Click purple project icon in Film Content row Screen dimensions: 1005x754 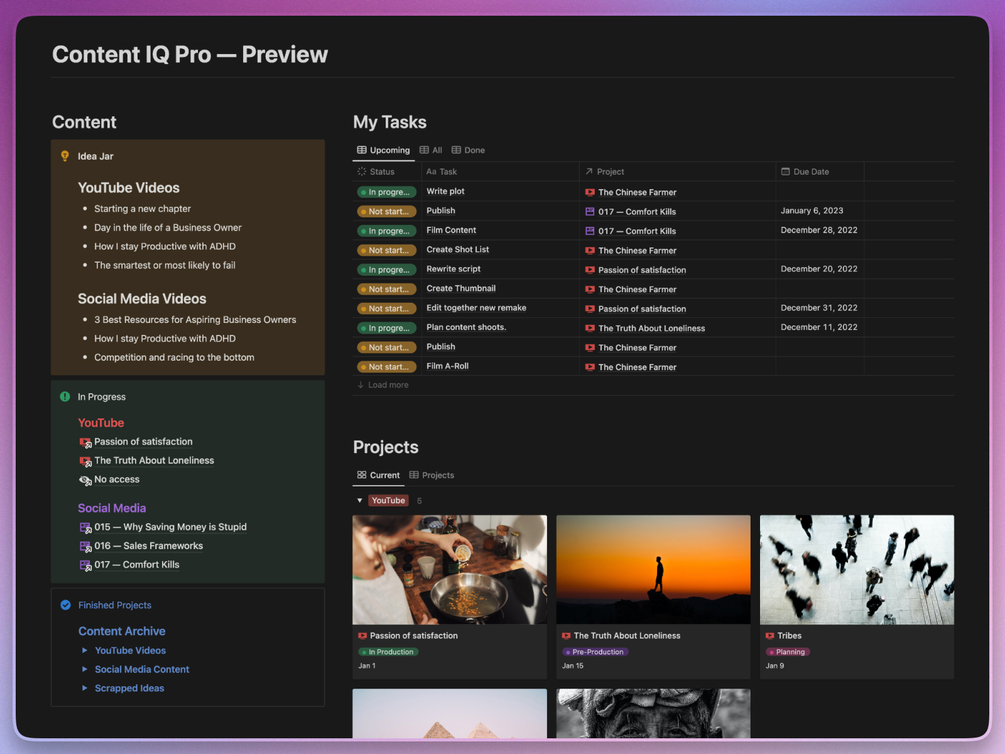pos(590,231)
